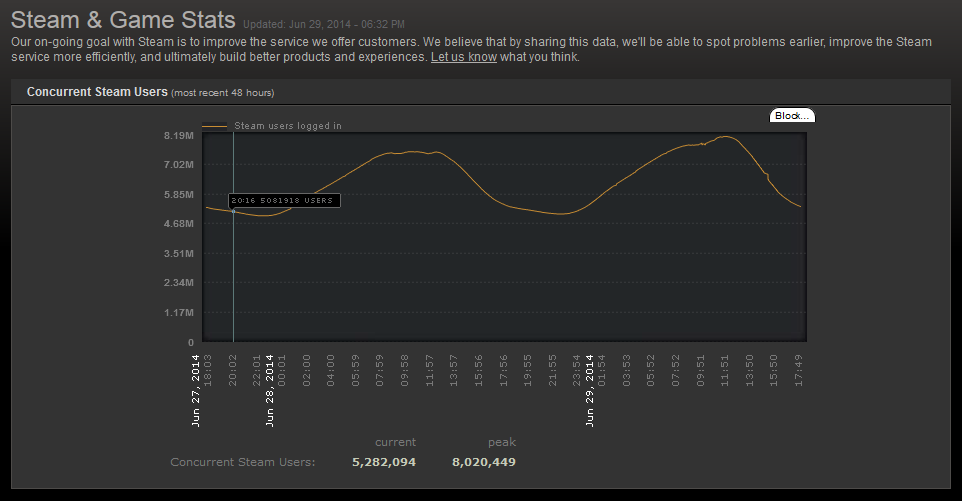Viewport: 962px width, 501px height.
Task: Click the "Let us know" link
Action: (463, 57)
